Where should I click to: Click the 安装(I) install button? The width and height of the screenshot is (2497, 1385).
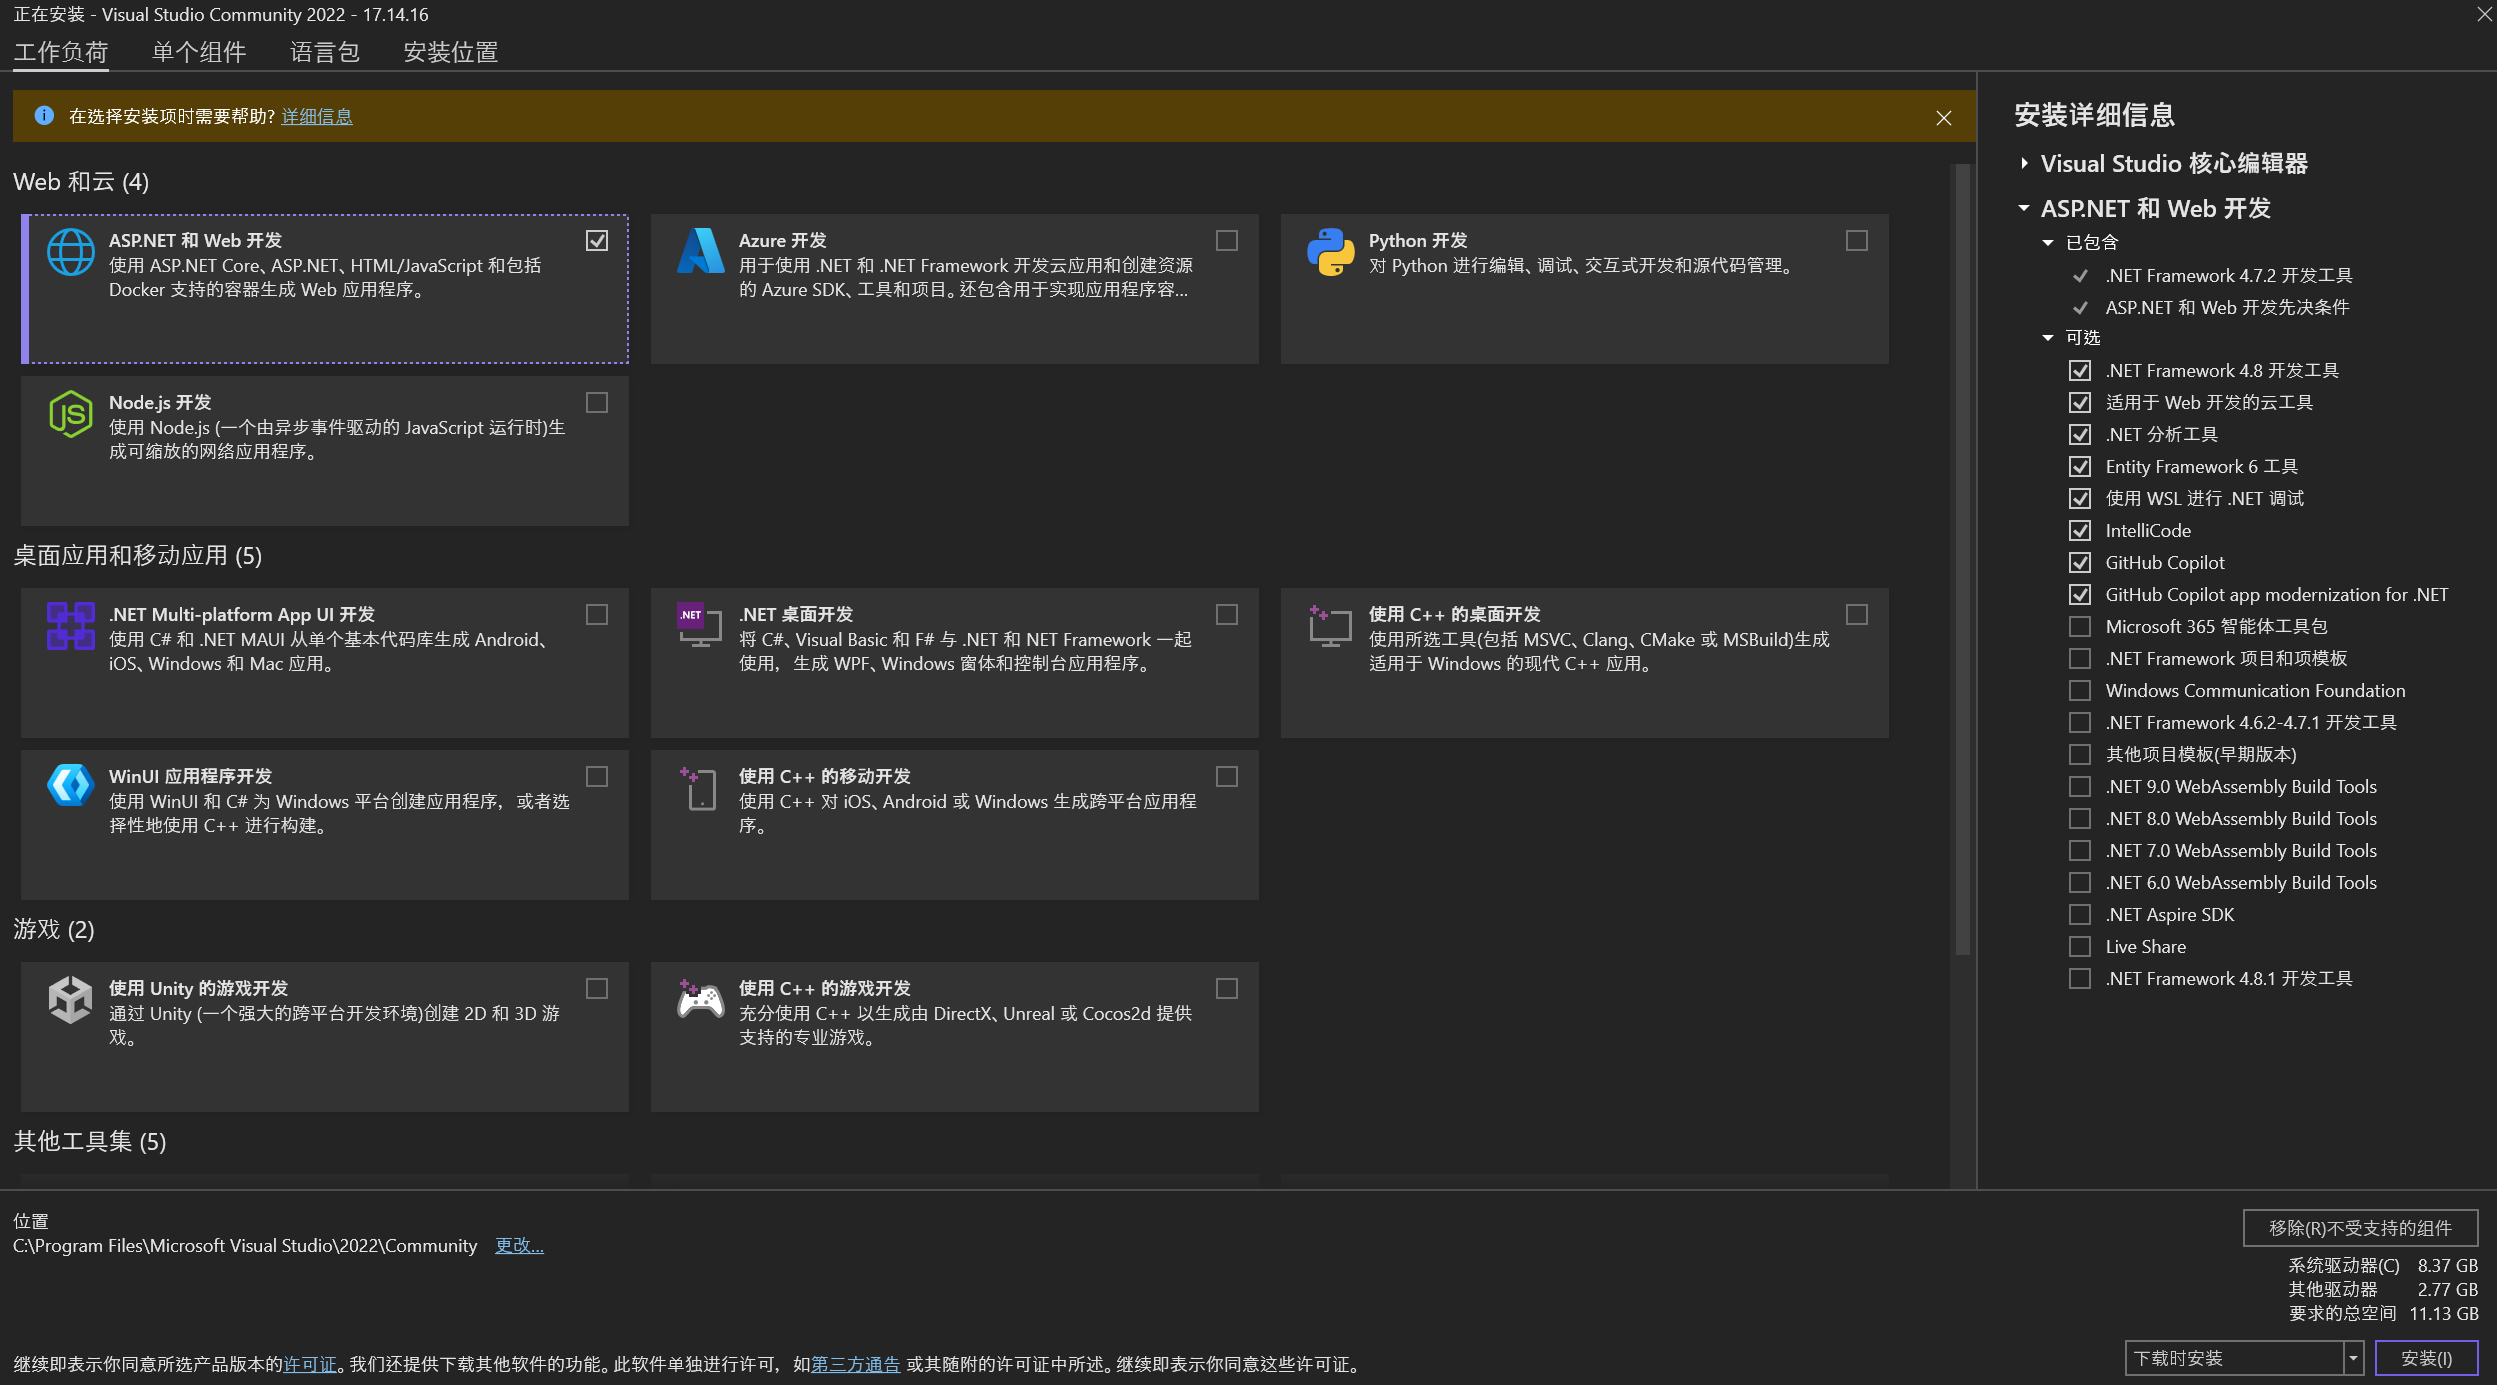pos(2426,1358)
